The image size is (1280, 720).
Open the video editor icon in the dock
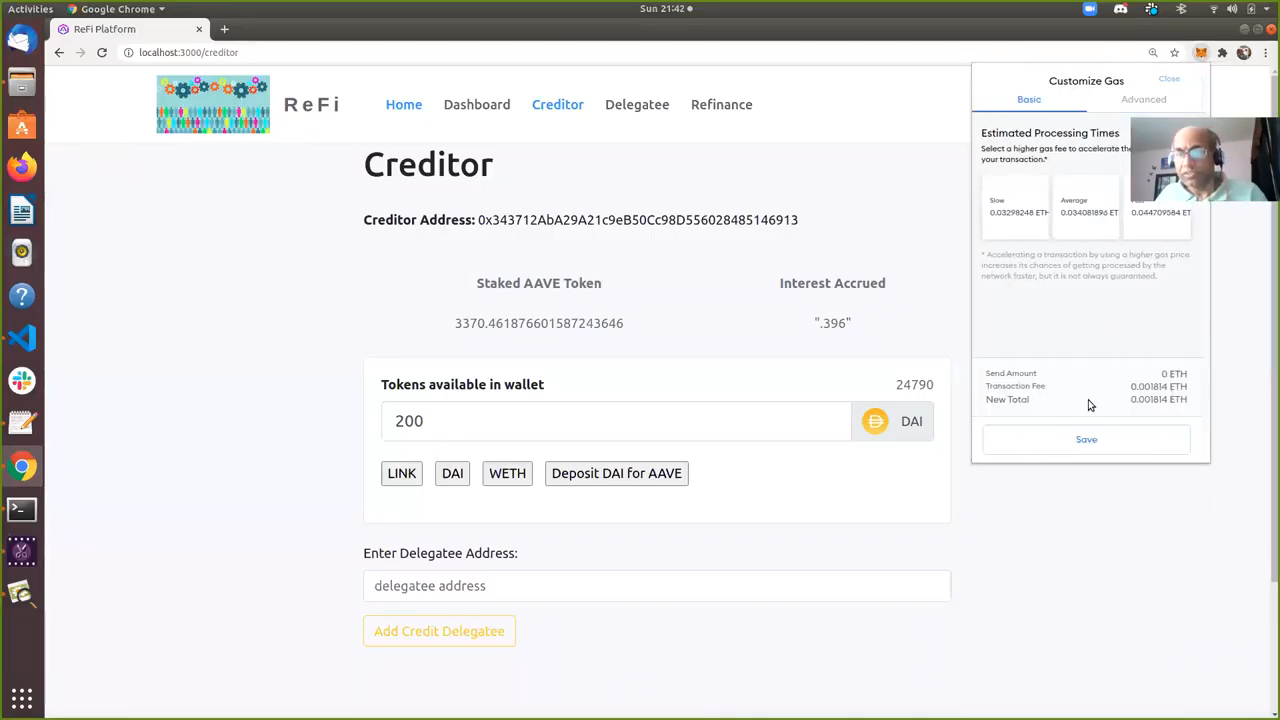(x=22, y=551)
